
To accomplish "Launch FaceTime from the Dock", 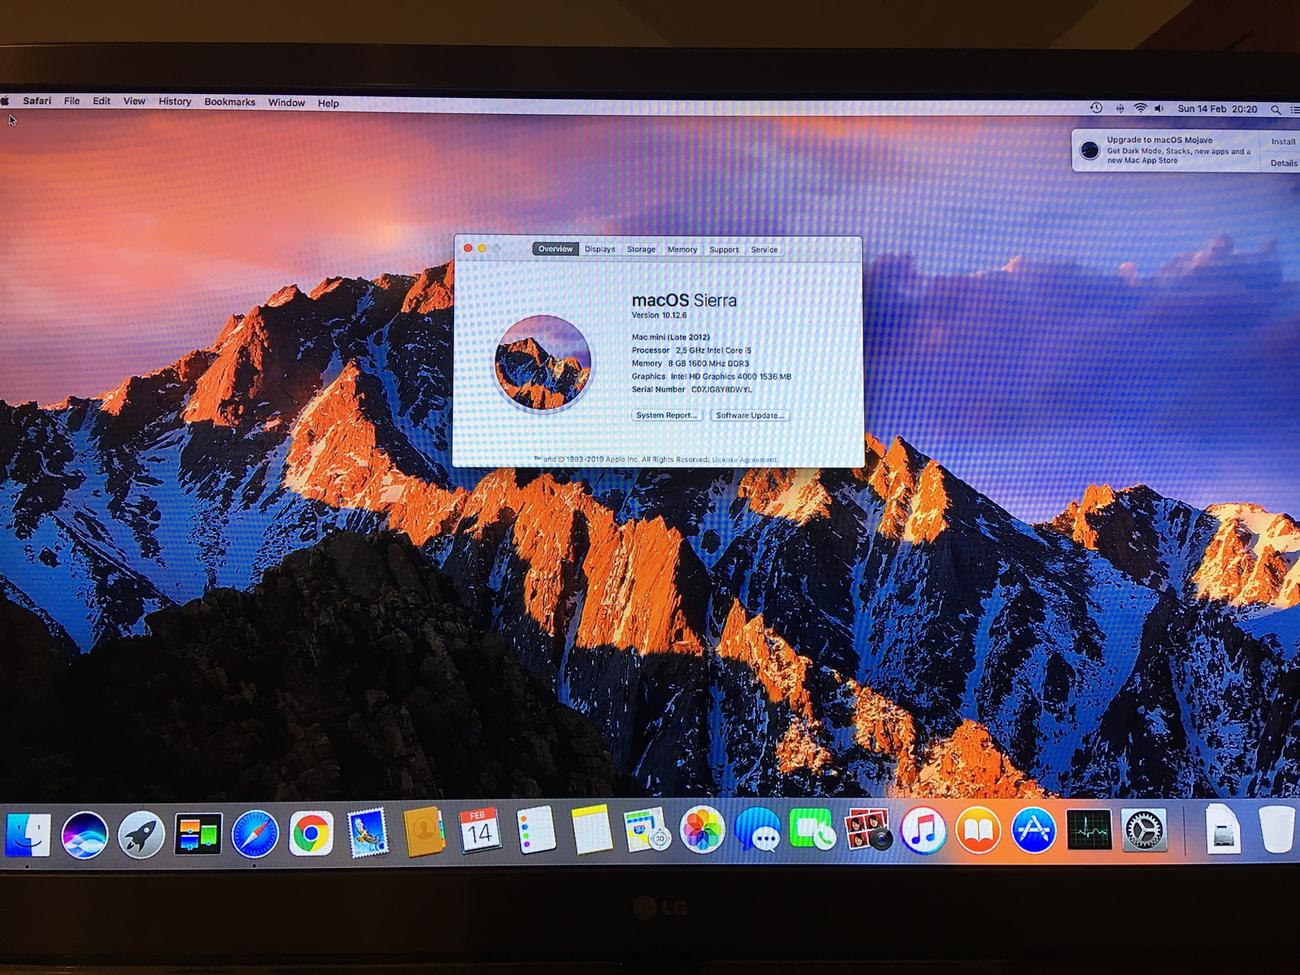I will coord(812,830).
